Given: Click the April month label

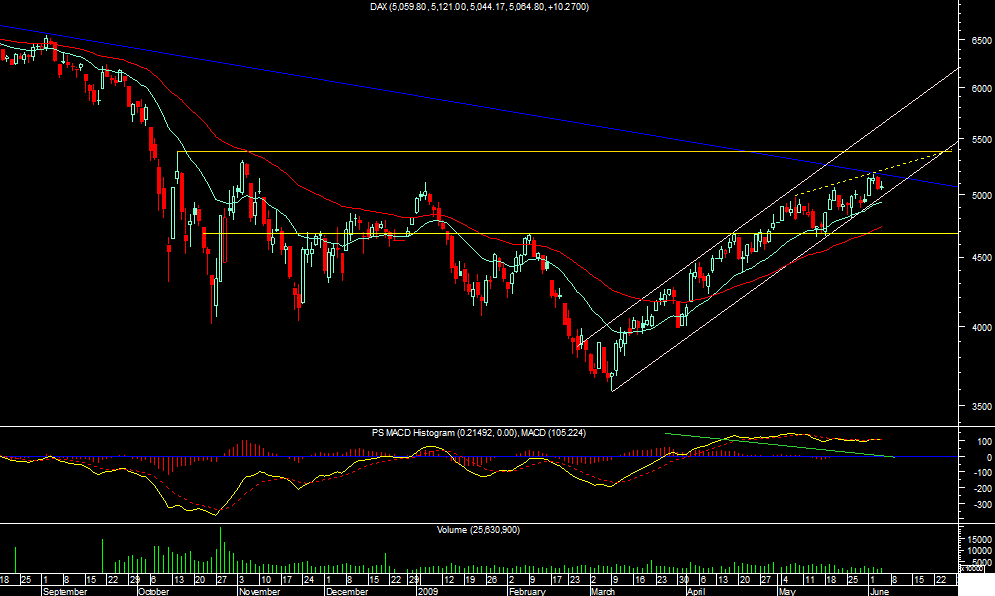Looking at the screenshot, I should point(696,591).
